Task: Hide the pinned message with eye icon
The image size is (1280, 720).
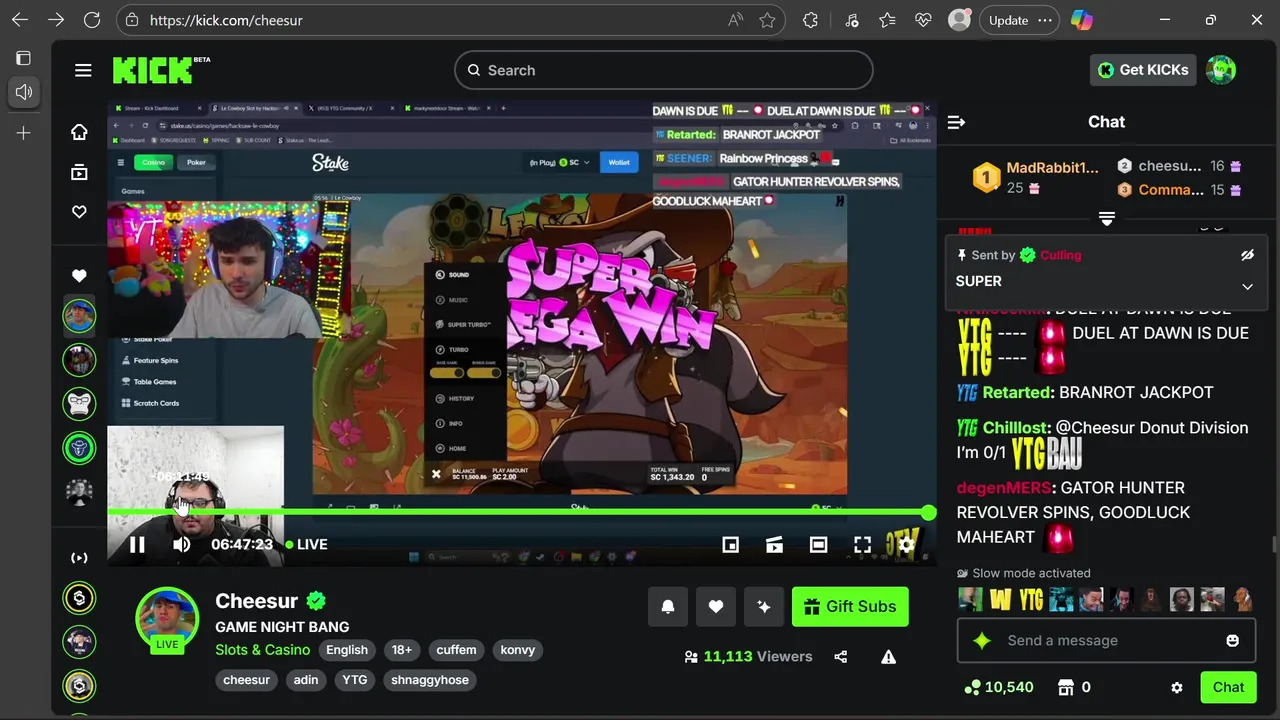Action: (1247, 255)
